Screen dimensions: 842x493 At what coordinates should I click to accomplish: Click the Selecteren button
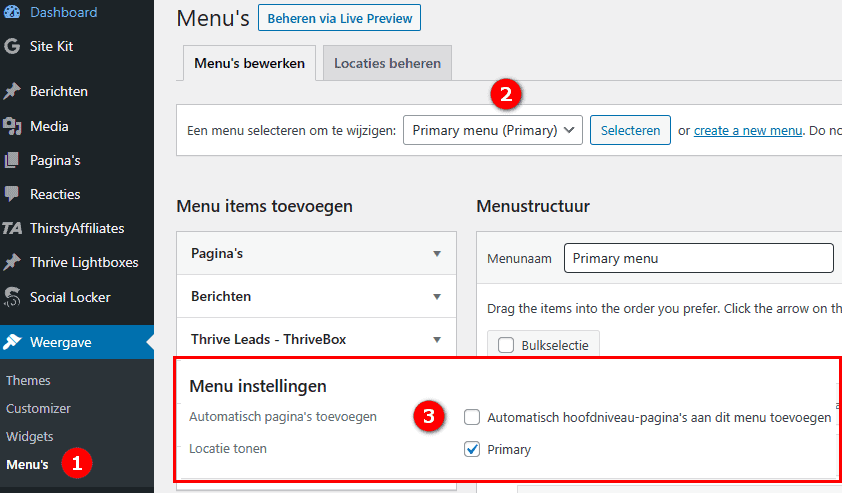point(630,130)
